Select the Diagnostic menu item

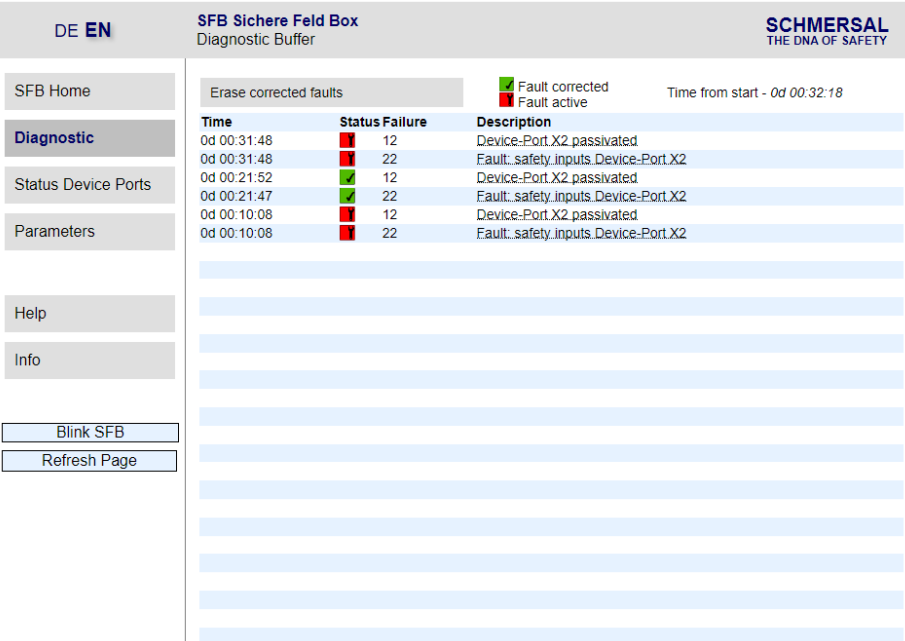point(89,138)
